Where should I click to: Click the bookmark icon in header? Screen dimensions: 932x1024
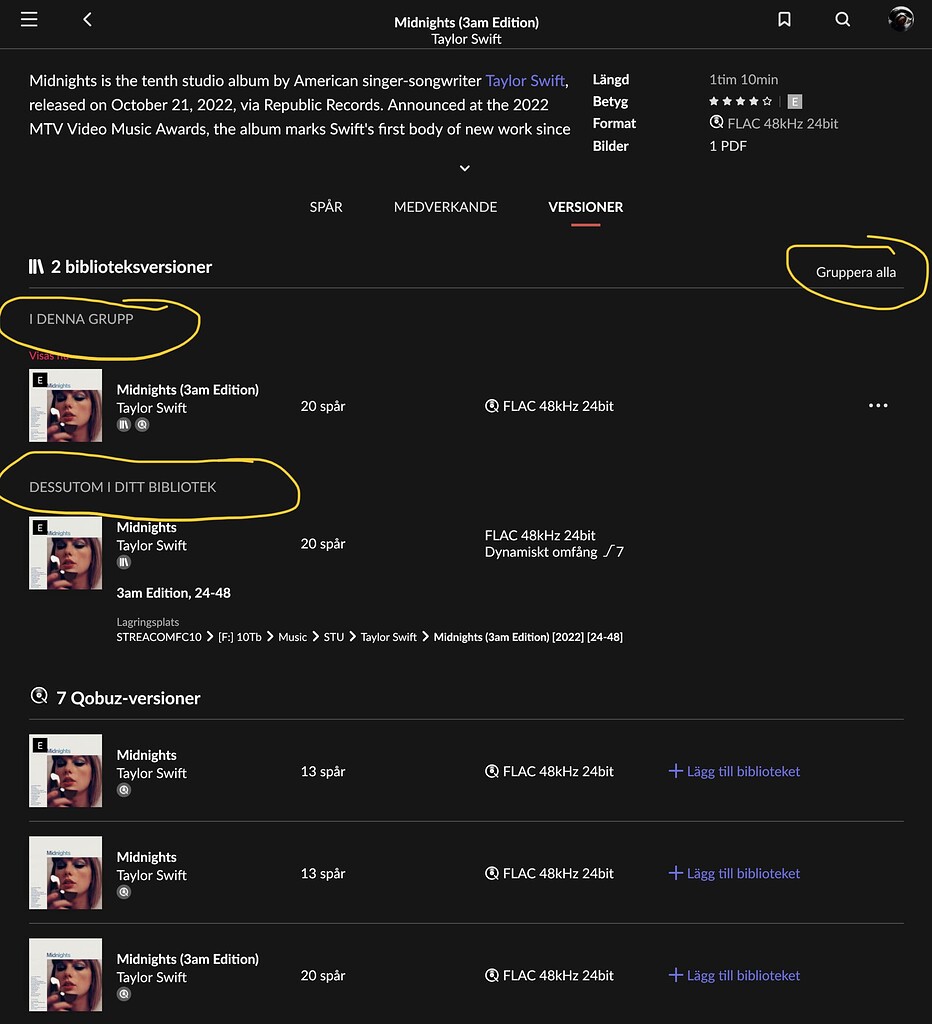(784, 20)
